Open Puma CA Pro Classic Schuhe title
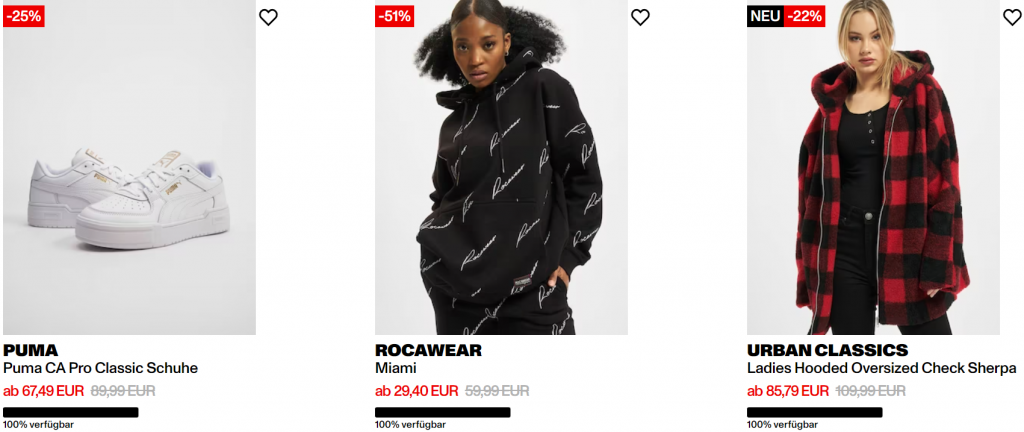Viewport: 1024px width, 432px height. click(101, 369)
